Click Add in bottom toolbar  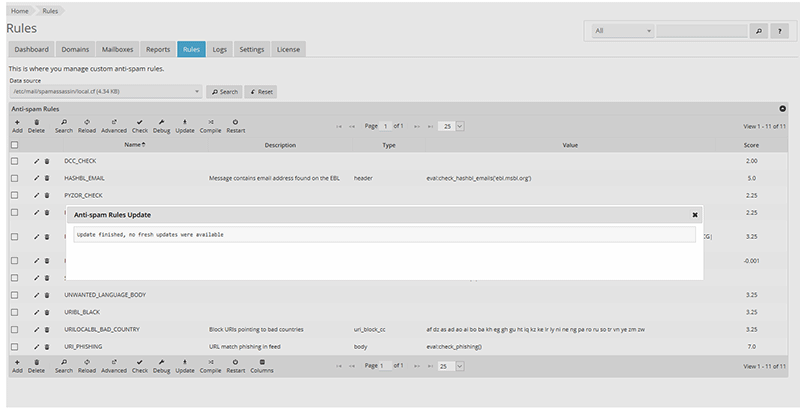(17, 366)
